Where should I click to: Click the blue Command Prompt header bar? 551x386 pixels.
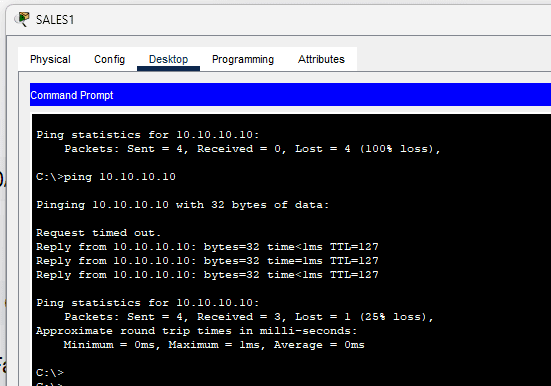coord(290,95)
